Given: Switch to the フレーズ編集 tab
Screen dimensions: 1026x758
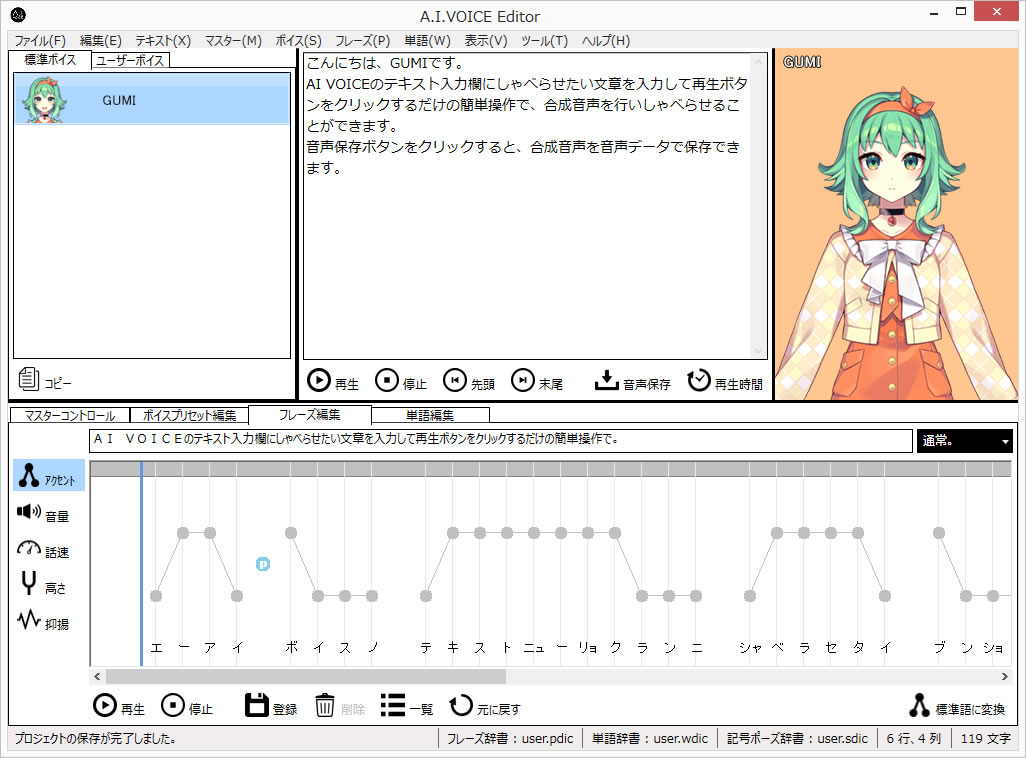Looking at the screenshot, I should [310, 414].
